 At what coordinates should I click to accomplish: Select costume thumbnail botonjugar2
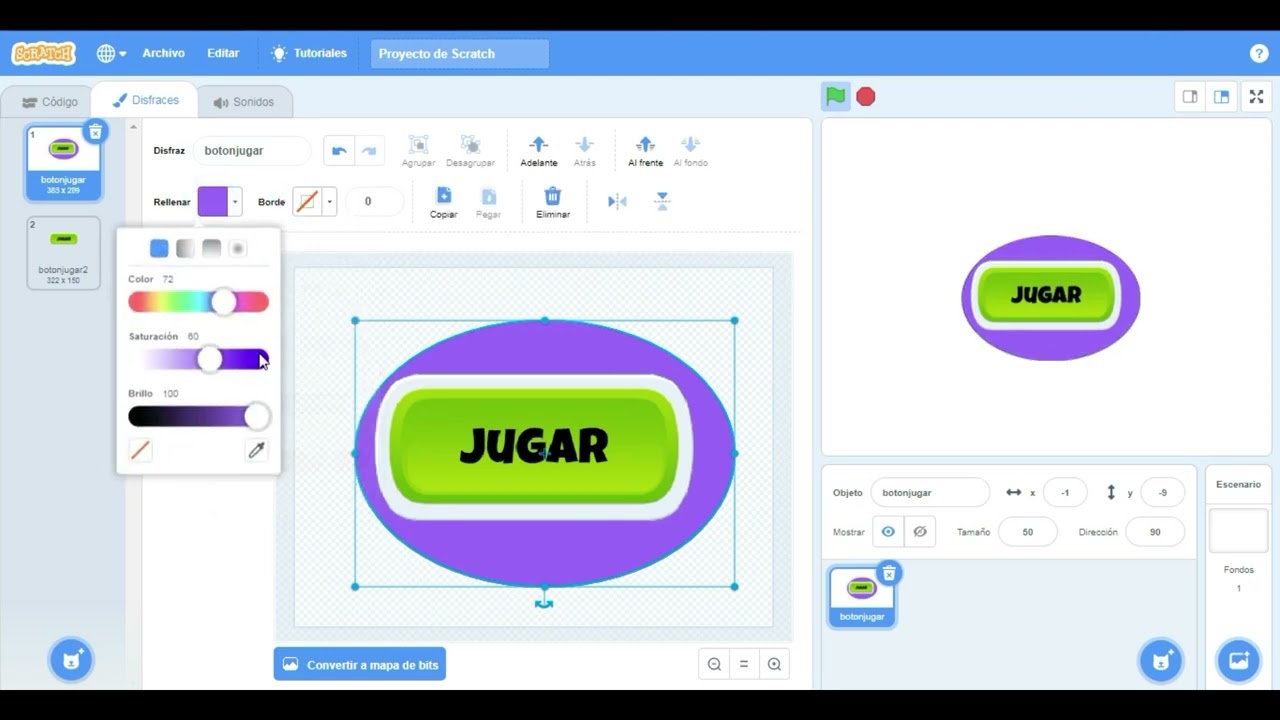click(63, 253)
